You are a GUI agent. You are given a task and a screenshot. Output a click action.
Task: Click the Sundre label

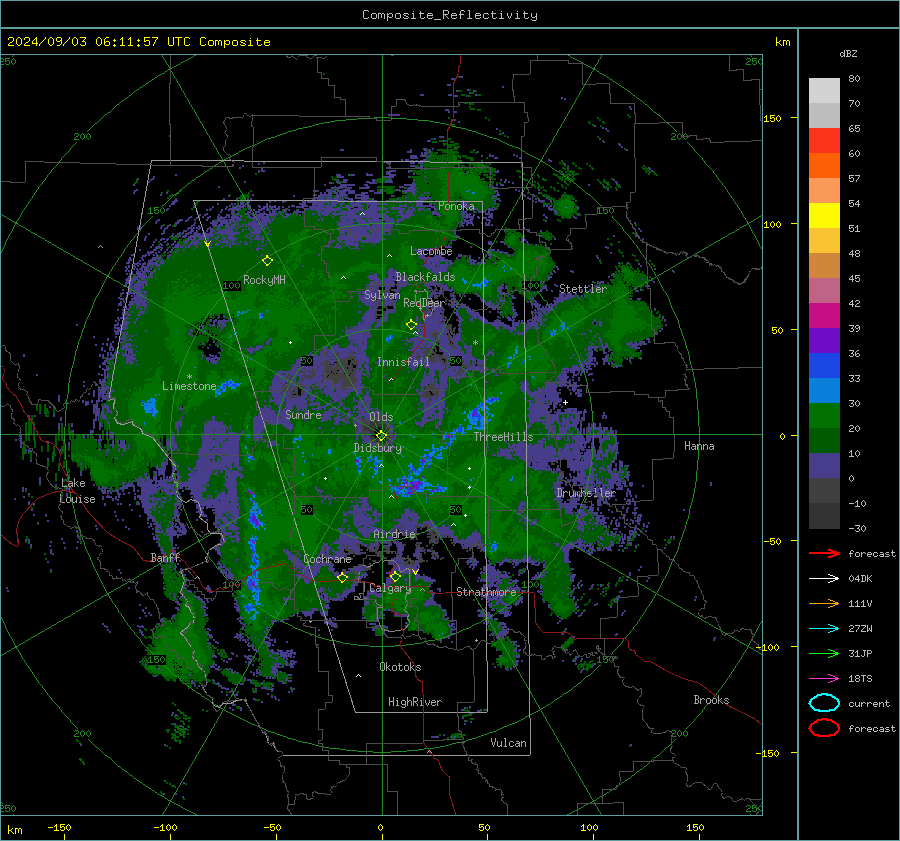pos(303,414)
